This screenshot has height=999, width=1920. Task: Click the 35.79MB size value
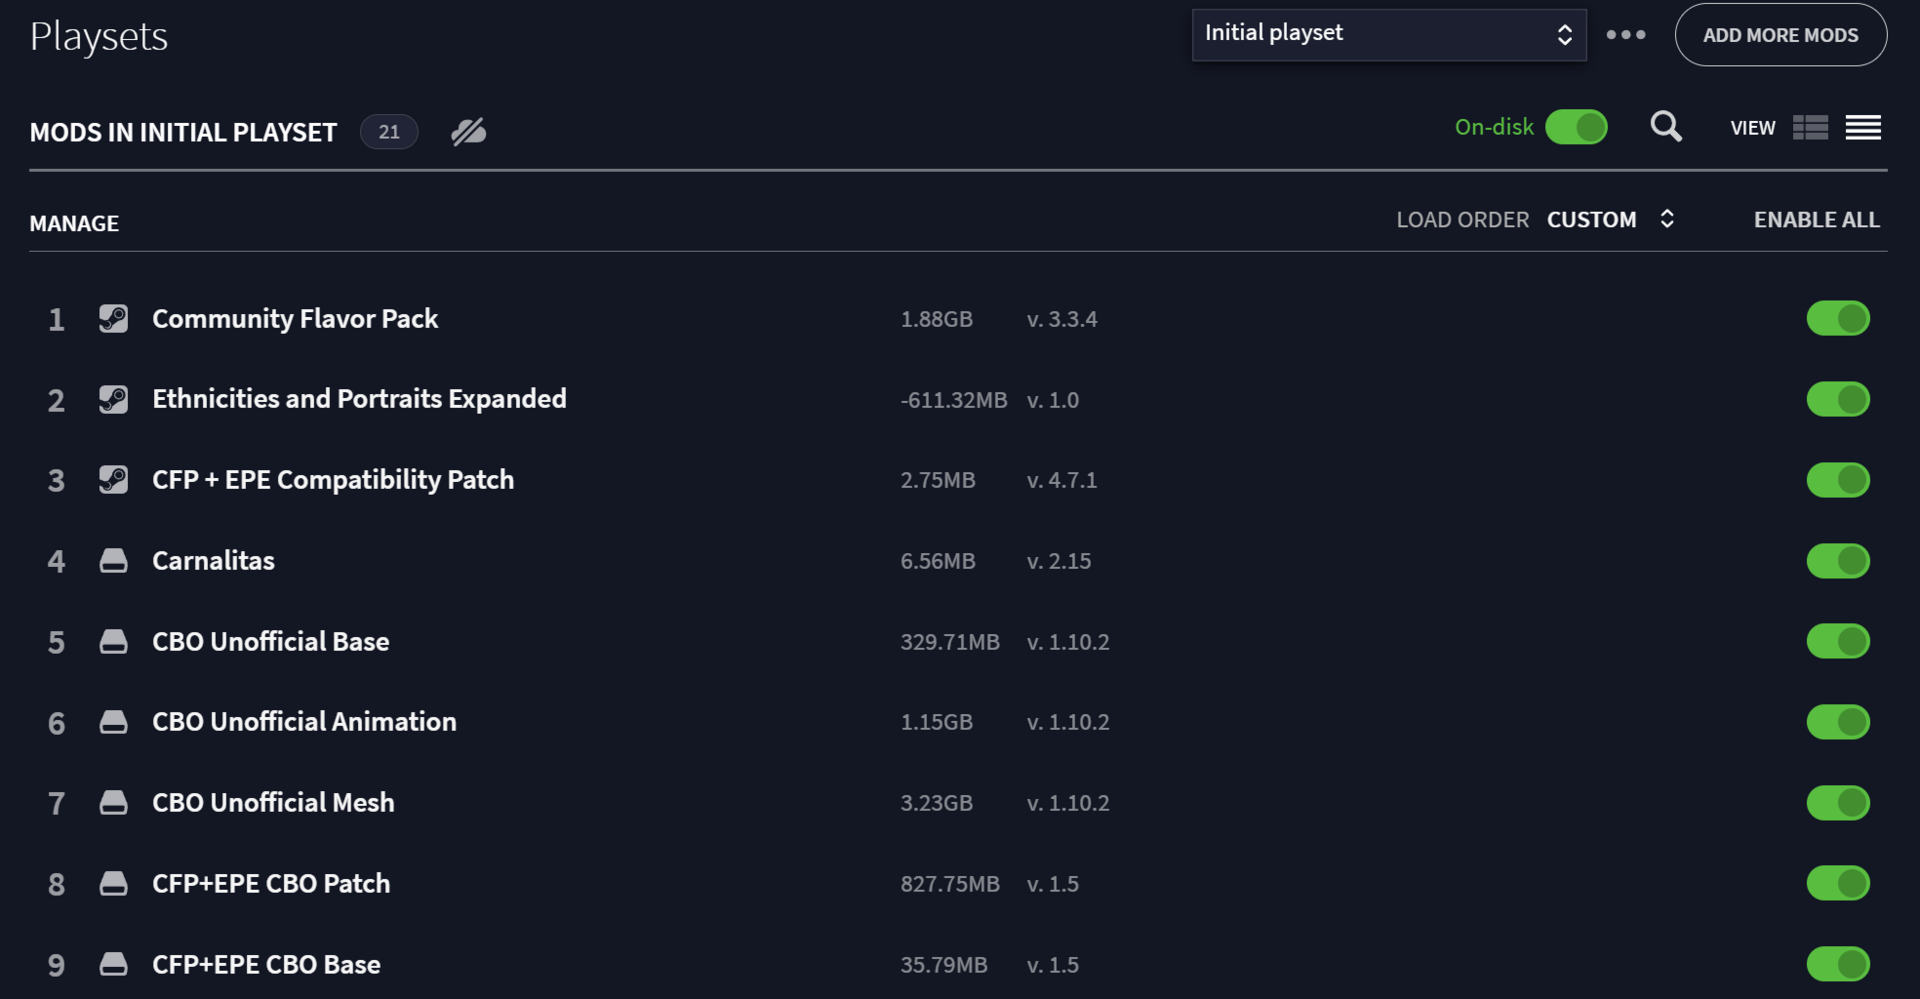[944, 966]
